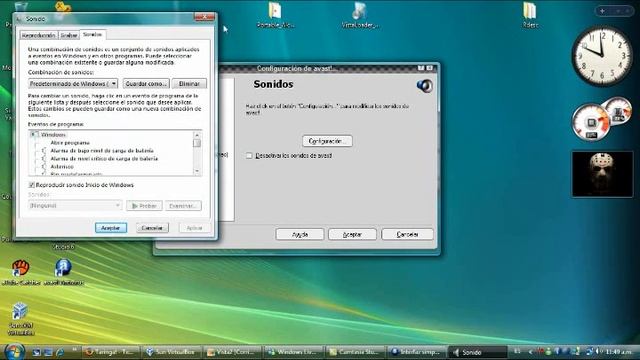The image size is (640, 360).
Task: Click the volume icon in system tray
Action: (598, 351)
